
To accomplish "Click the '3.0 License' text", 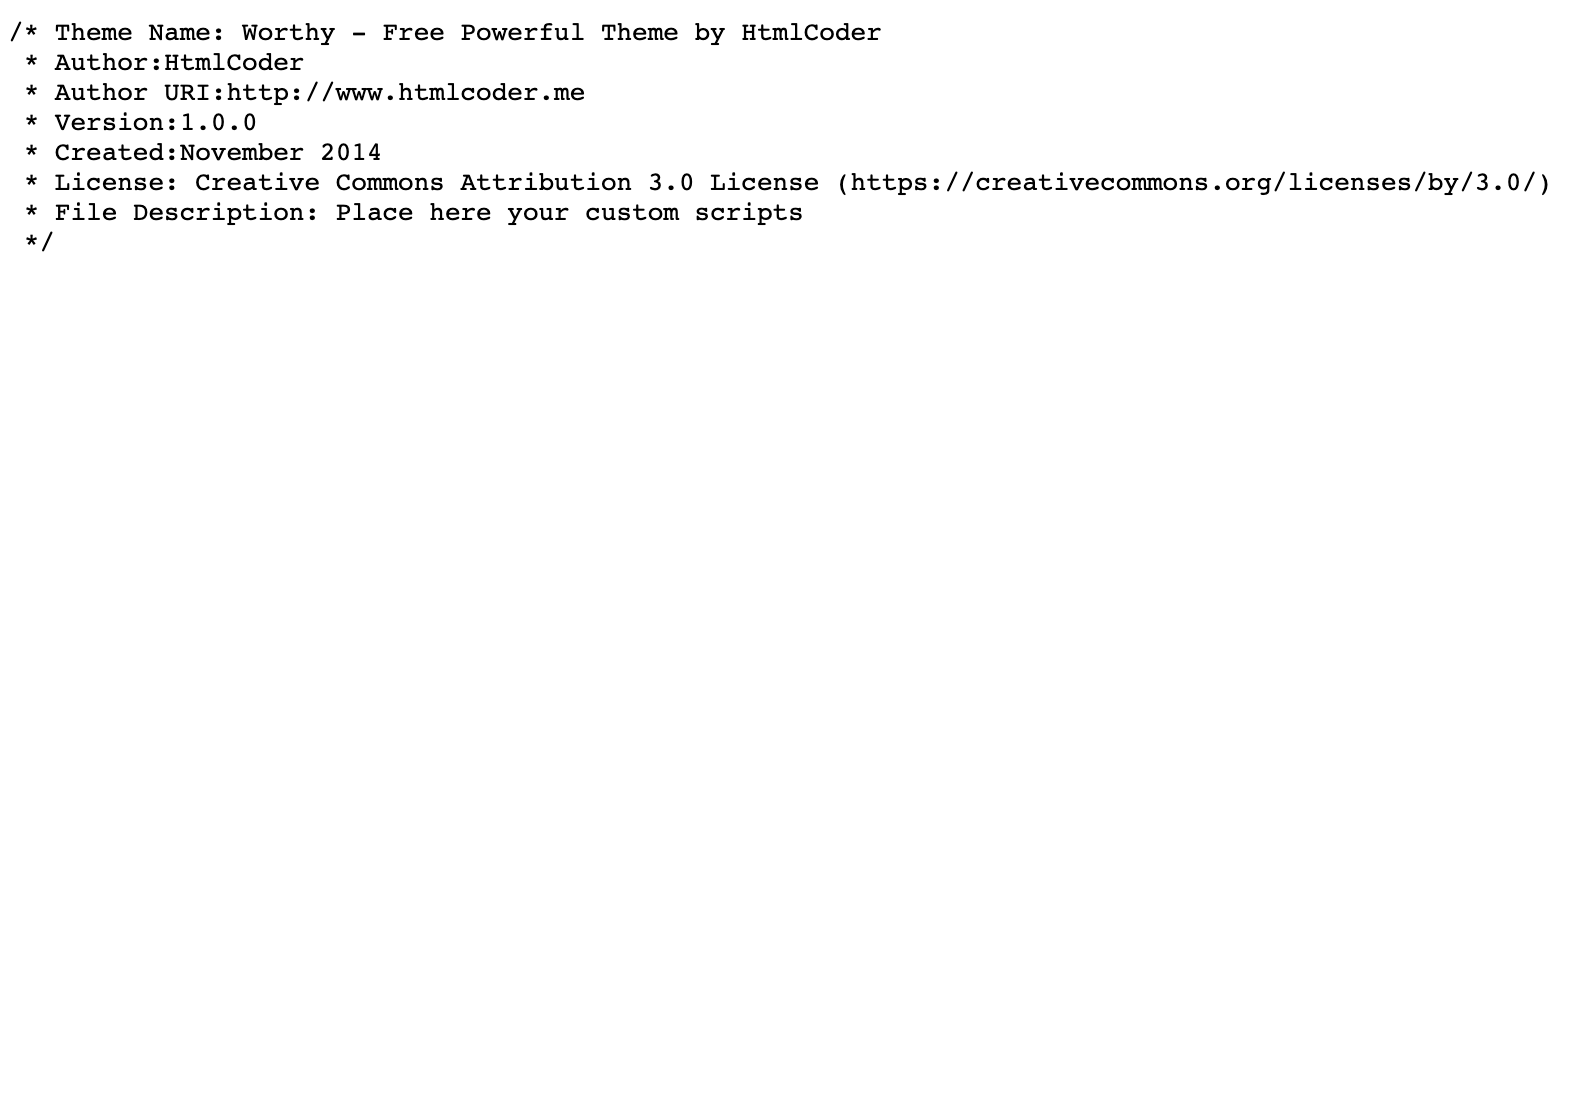I will click(733, 183).
